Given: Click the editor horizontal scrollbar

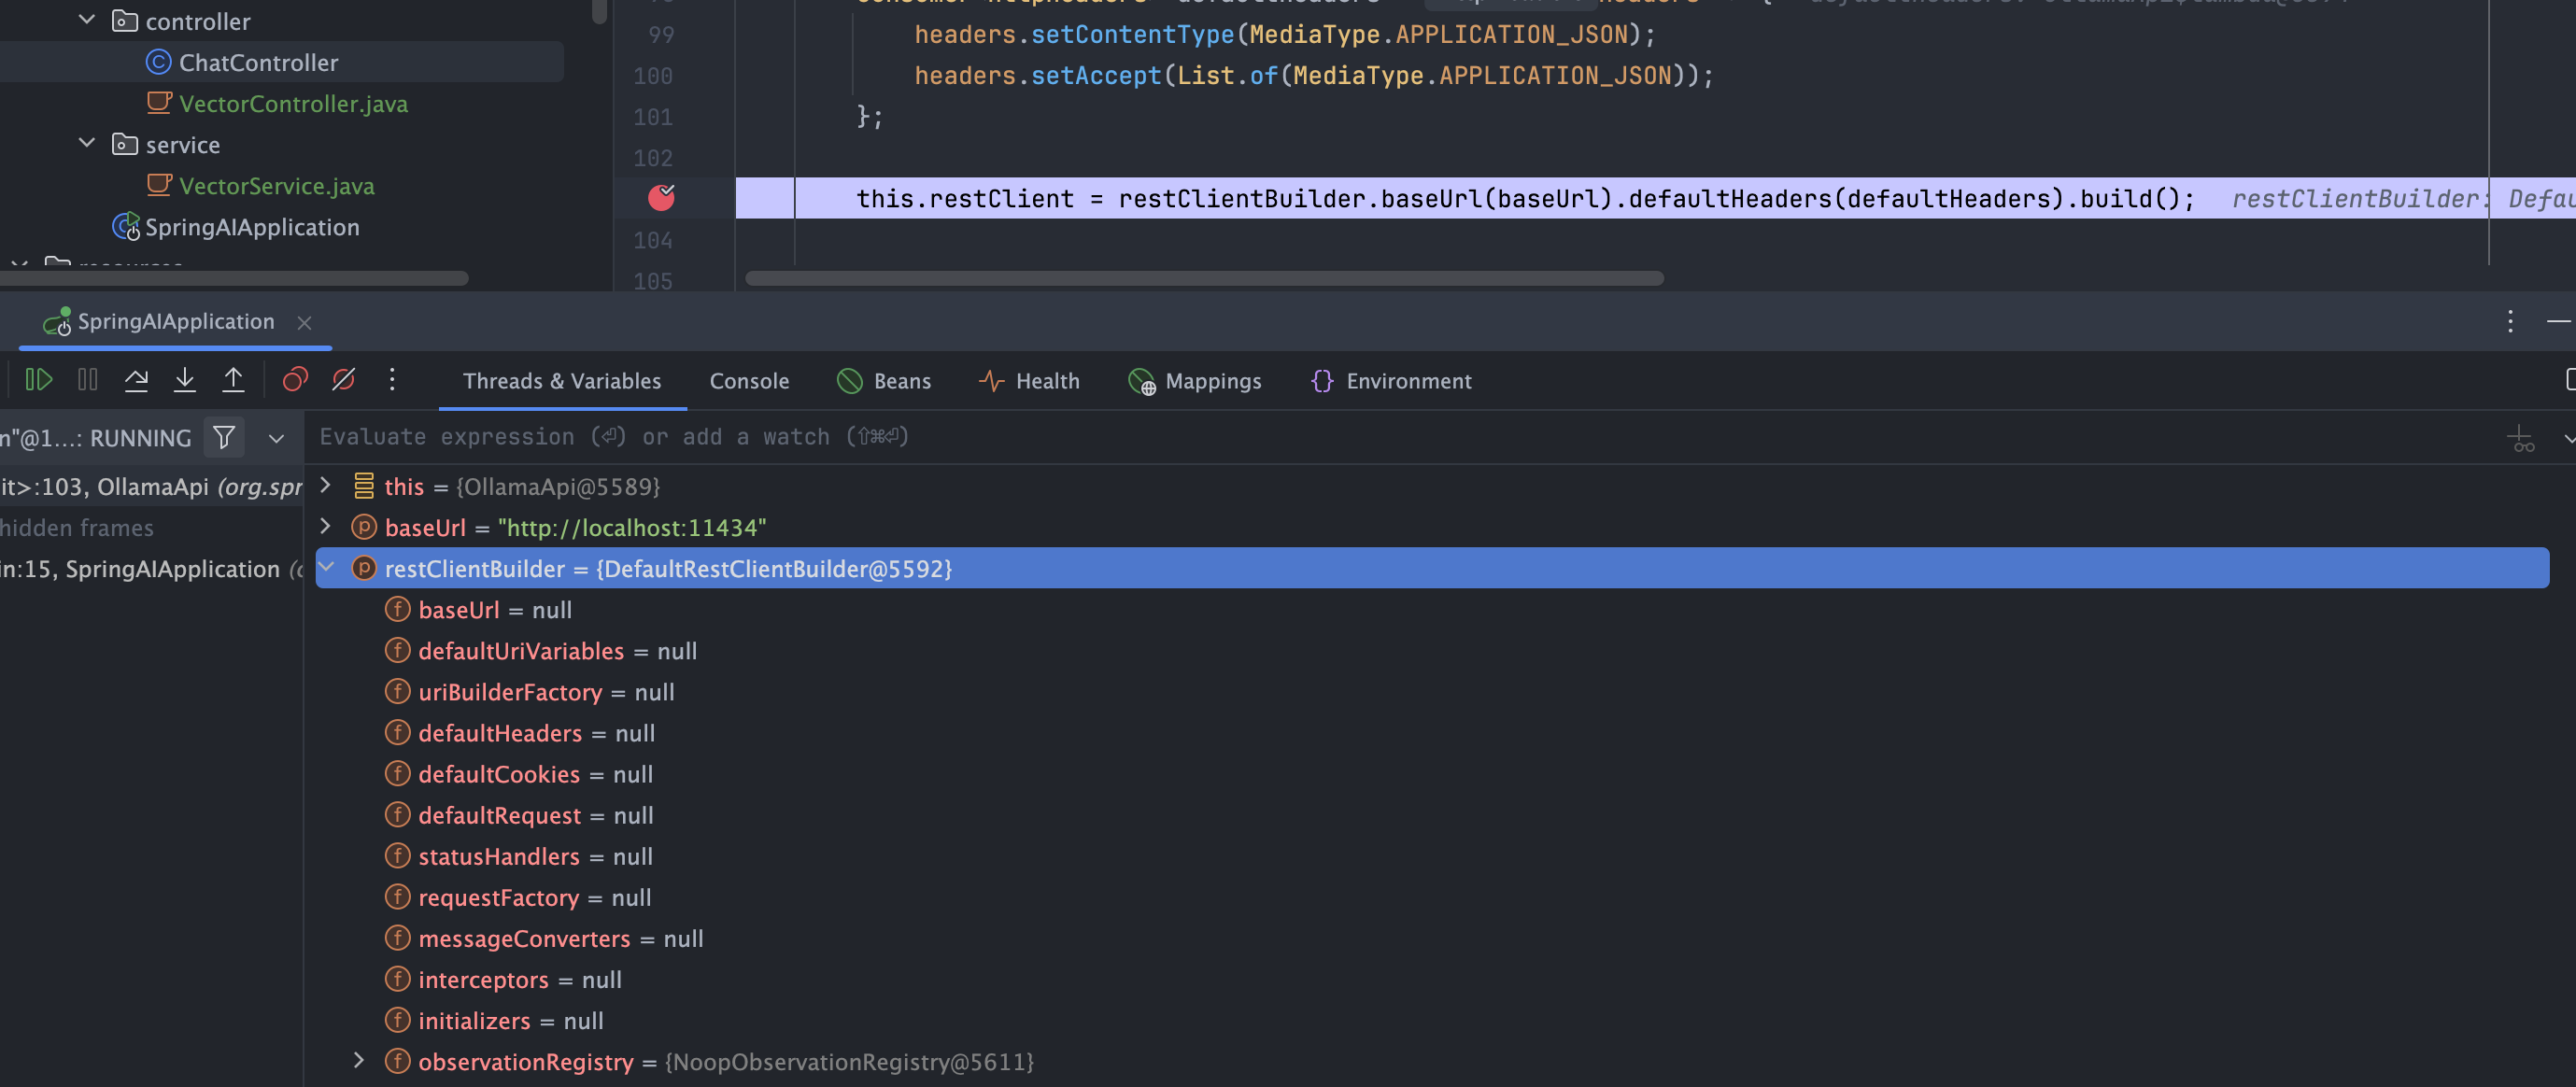Looking at the screenshot, I should (x=1204, y=278).
